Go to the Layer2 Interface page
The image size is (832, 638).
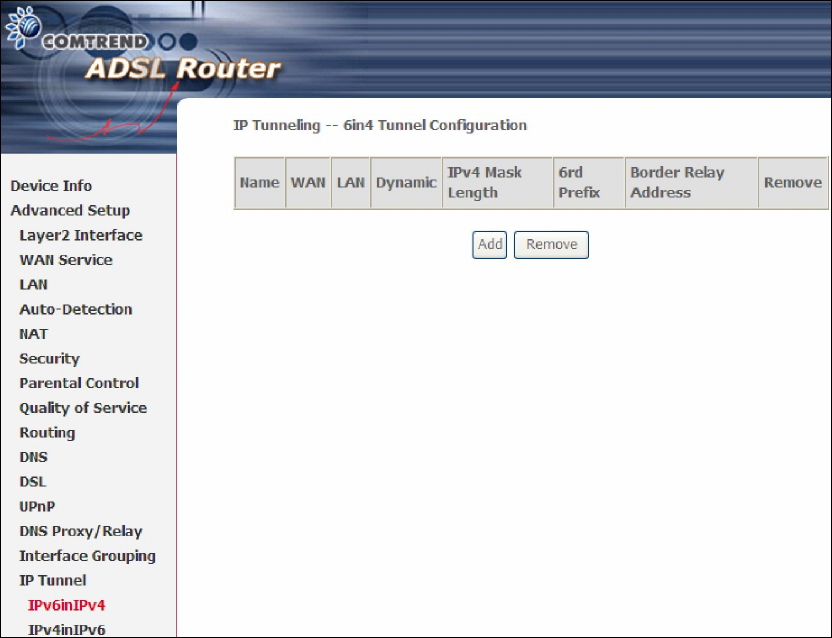[x=81, y=235]
